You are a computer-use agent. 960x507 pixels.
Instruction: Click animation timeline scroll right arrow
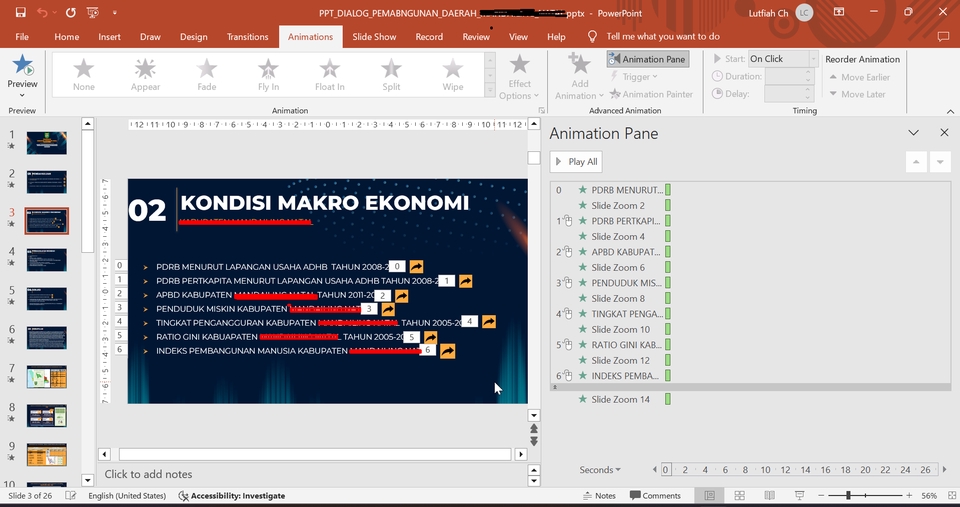(944, 470)
